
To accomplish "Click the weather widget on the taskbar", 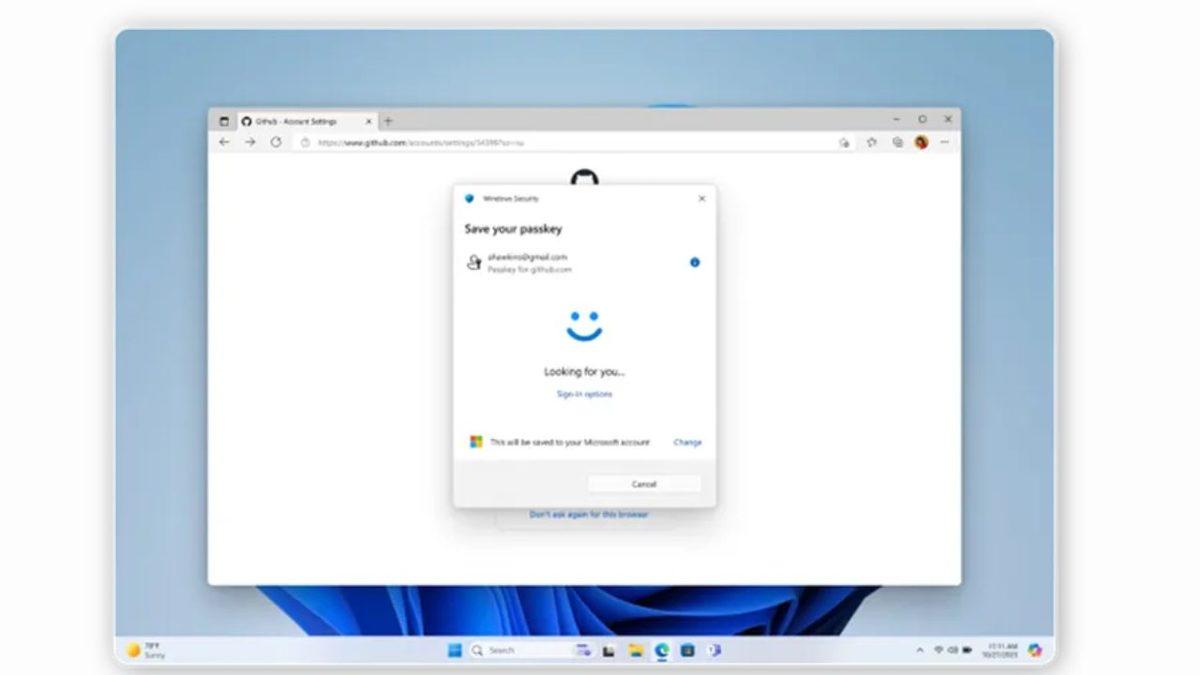I will pyautogui.click(x=140, y=650).
